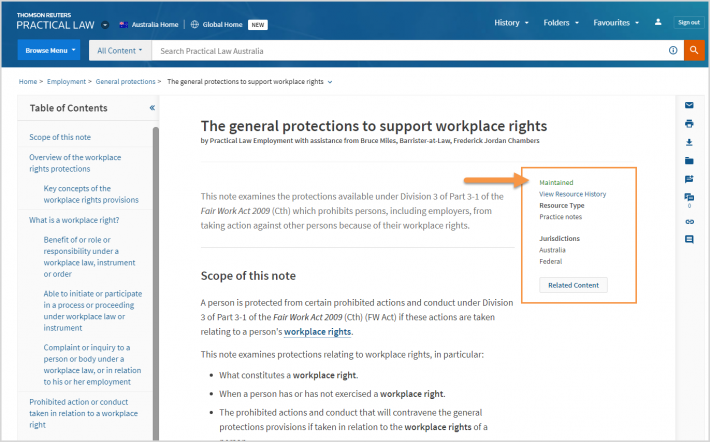Click the Table of Contents scrollbar
The width and height of the screenshot is (710, 442).
[x=156, y=283]
